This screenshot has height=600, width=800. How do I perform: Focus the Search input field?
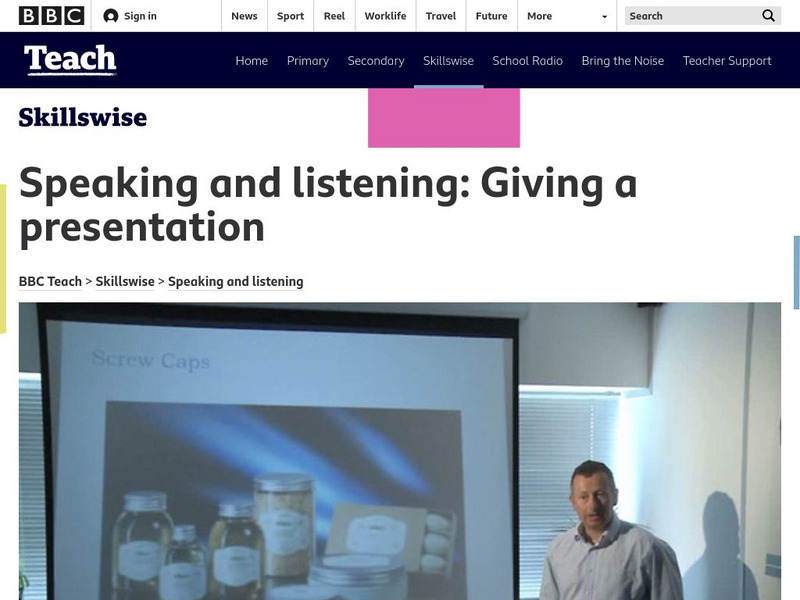[x=692, y=16]
